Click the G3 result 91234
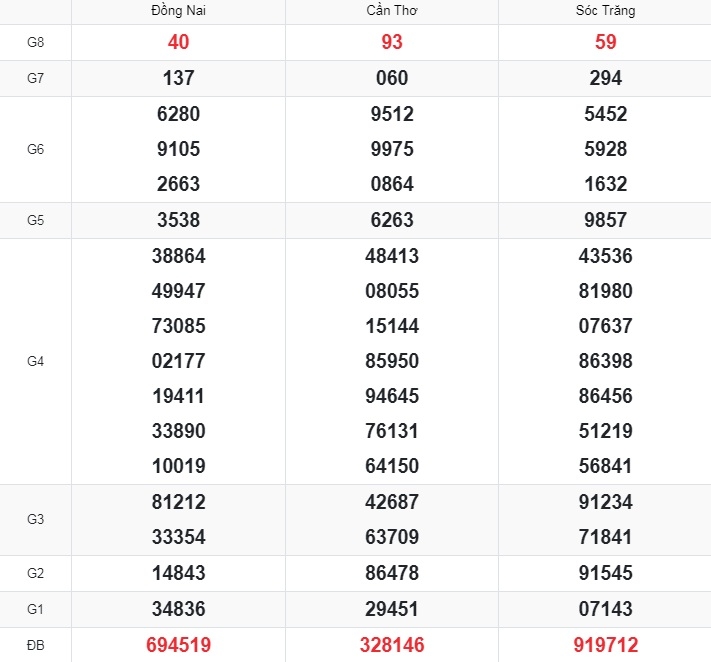The height and width of the screenshot is (662, 711). pyautogui.click(x=605, y=502)
